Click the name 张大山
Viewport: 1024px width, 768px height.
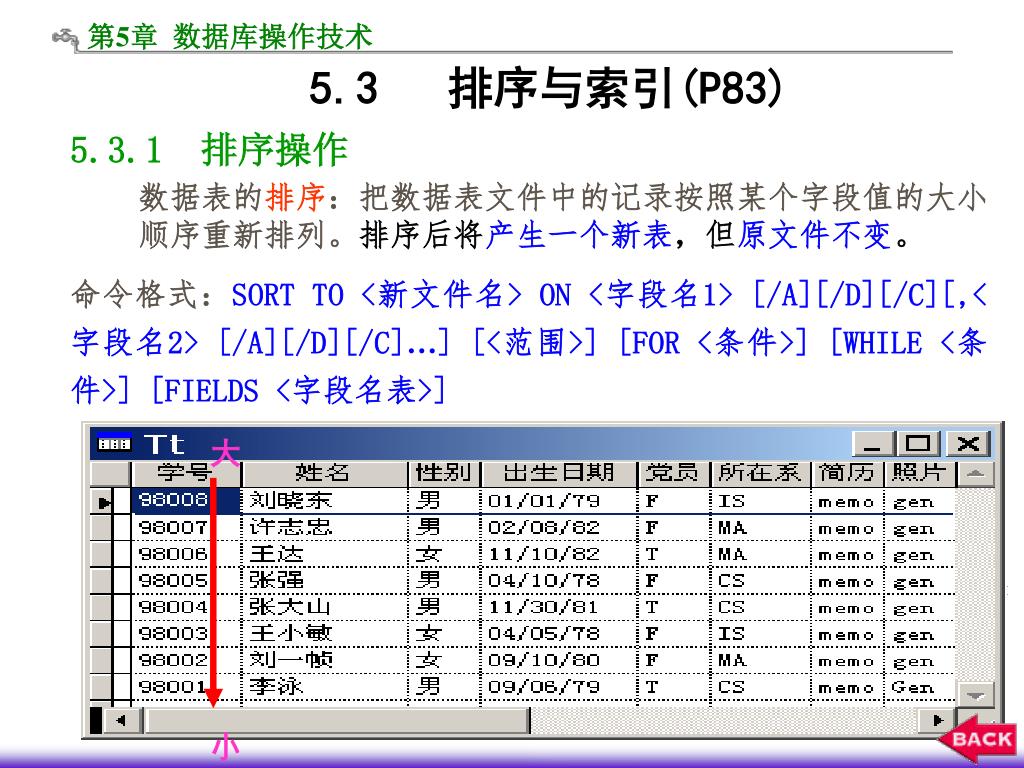click(x=291, y=607)
